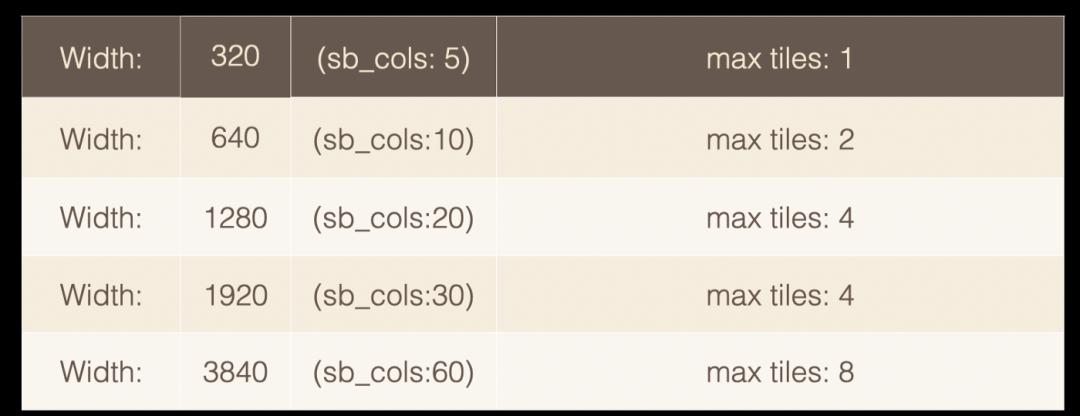Select max tiles: 4 in the 1920 row
This screenshot has width=1080, height=416.
click(x=779, y=295)
